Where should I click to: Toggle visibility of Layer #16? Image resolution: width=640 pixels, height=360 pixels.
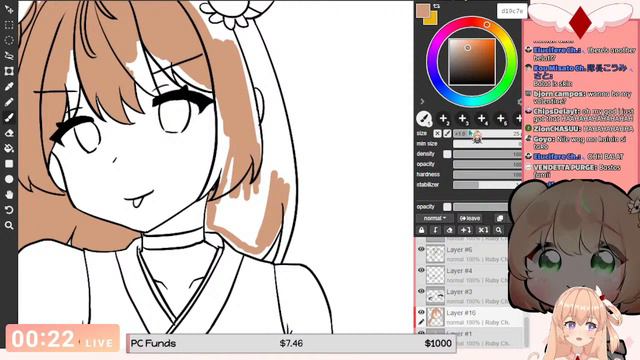click(421, 312)
